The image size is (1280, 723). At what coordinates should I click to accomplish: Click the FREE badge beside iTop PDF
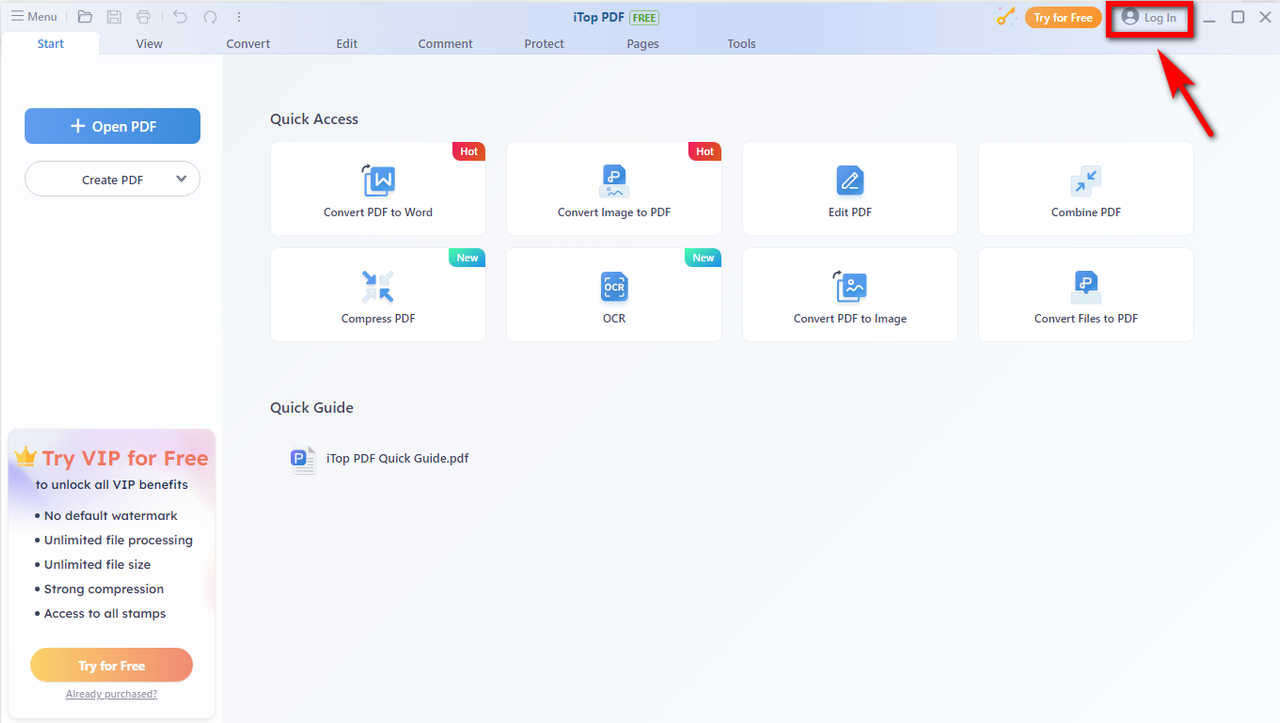[644, 17]
